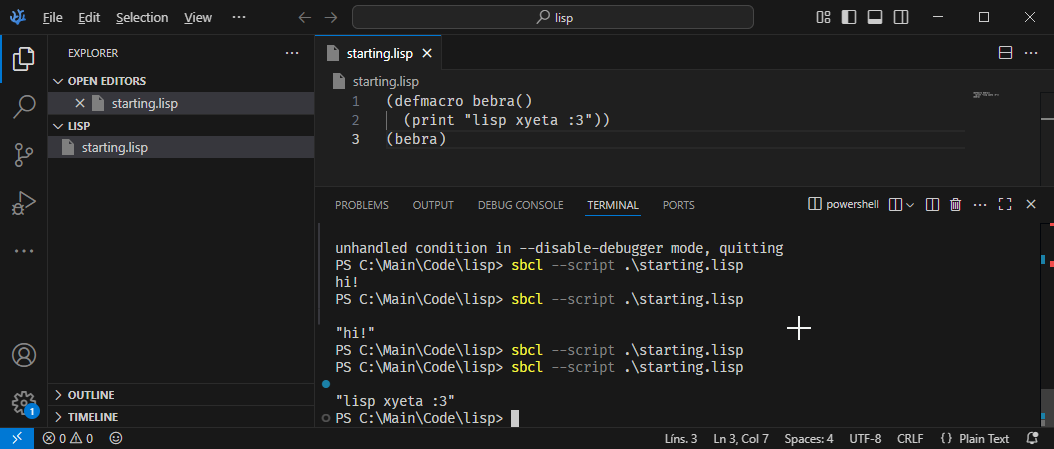1054x449 pixels.
Task: Open Run and Debug view
Action: click(x=24, y=203)
